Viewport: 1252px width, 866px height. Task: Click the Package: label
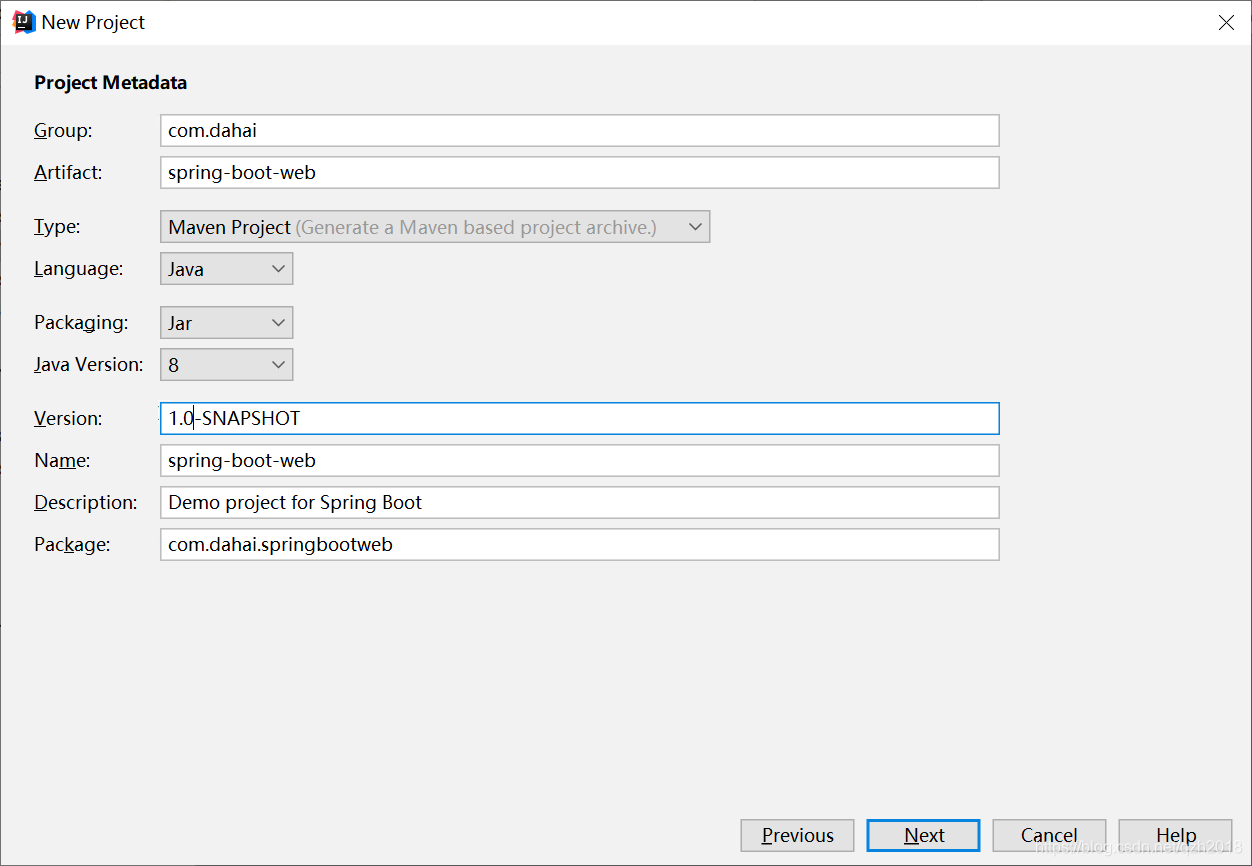(72, 545)
